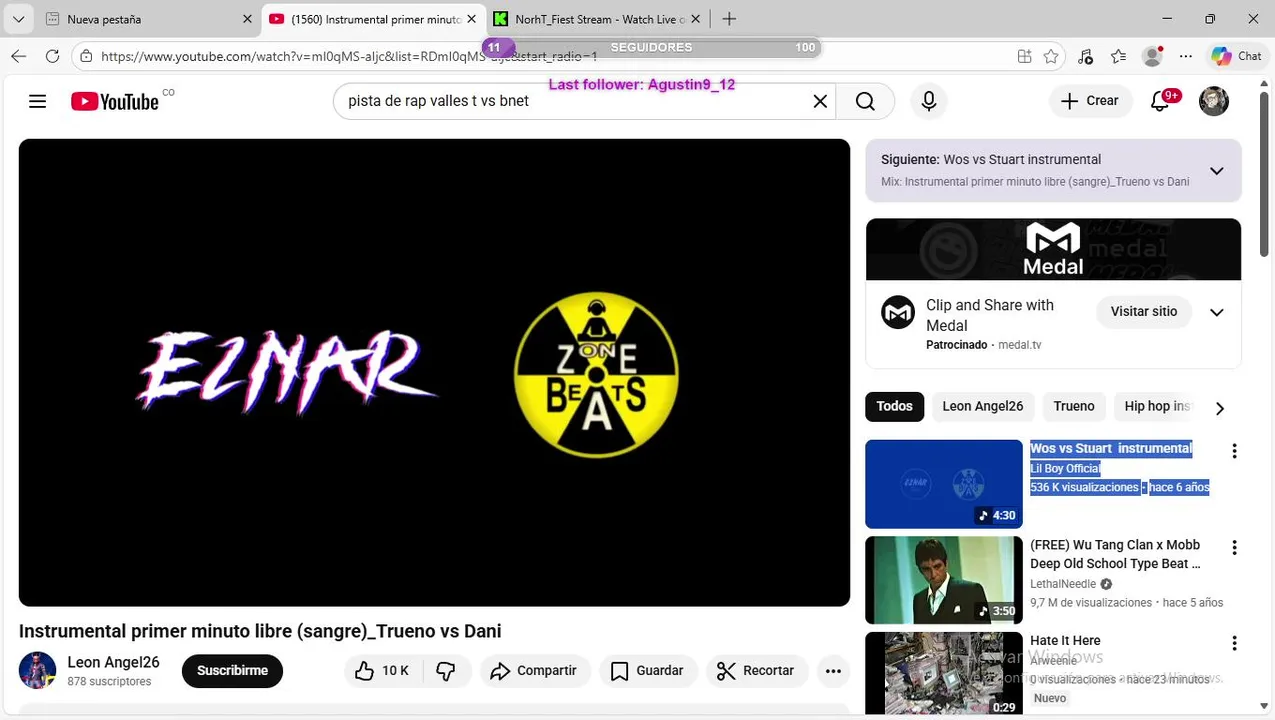Viewport: 1275px width, 720px height.
Task: Expand the Siguiente mix playlist panel
Action: (x=1217, y=171)
